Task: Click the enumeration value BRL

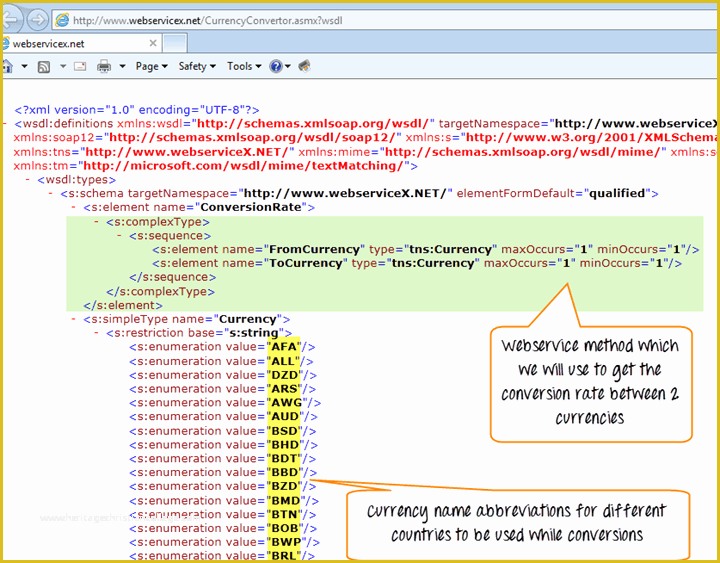Action: (284, 556)
